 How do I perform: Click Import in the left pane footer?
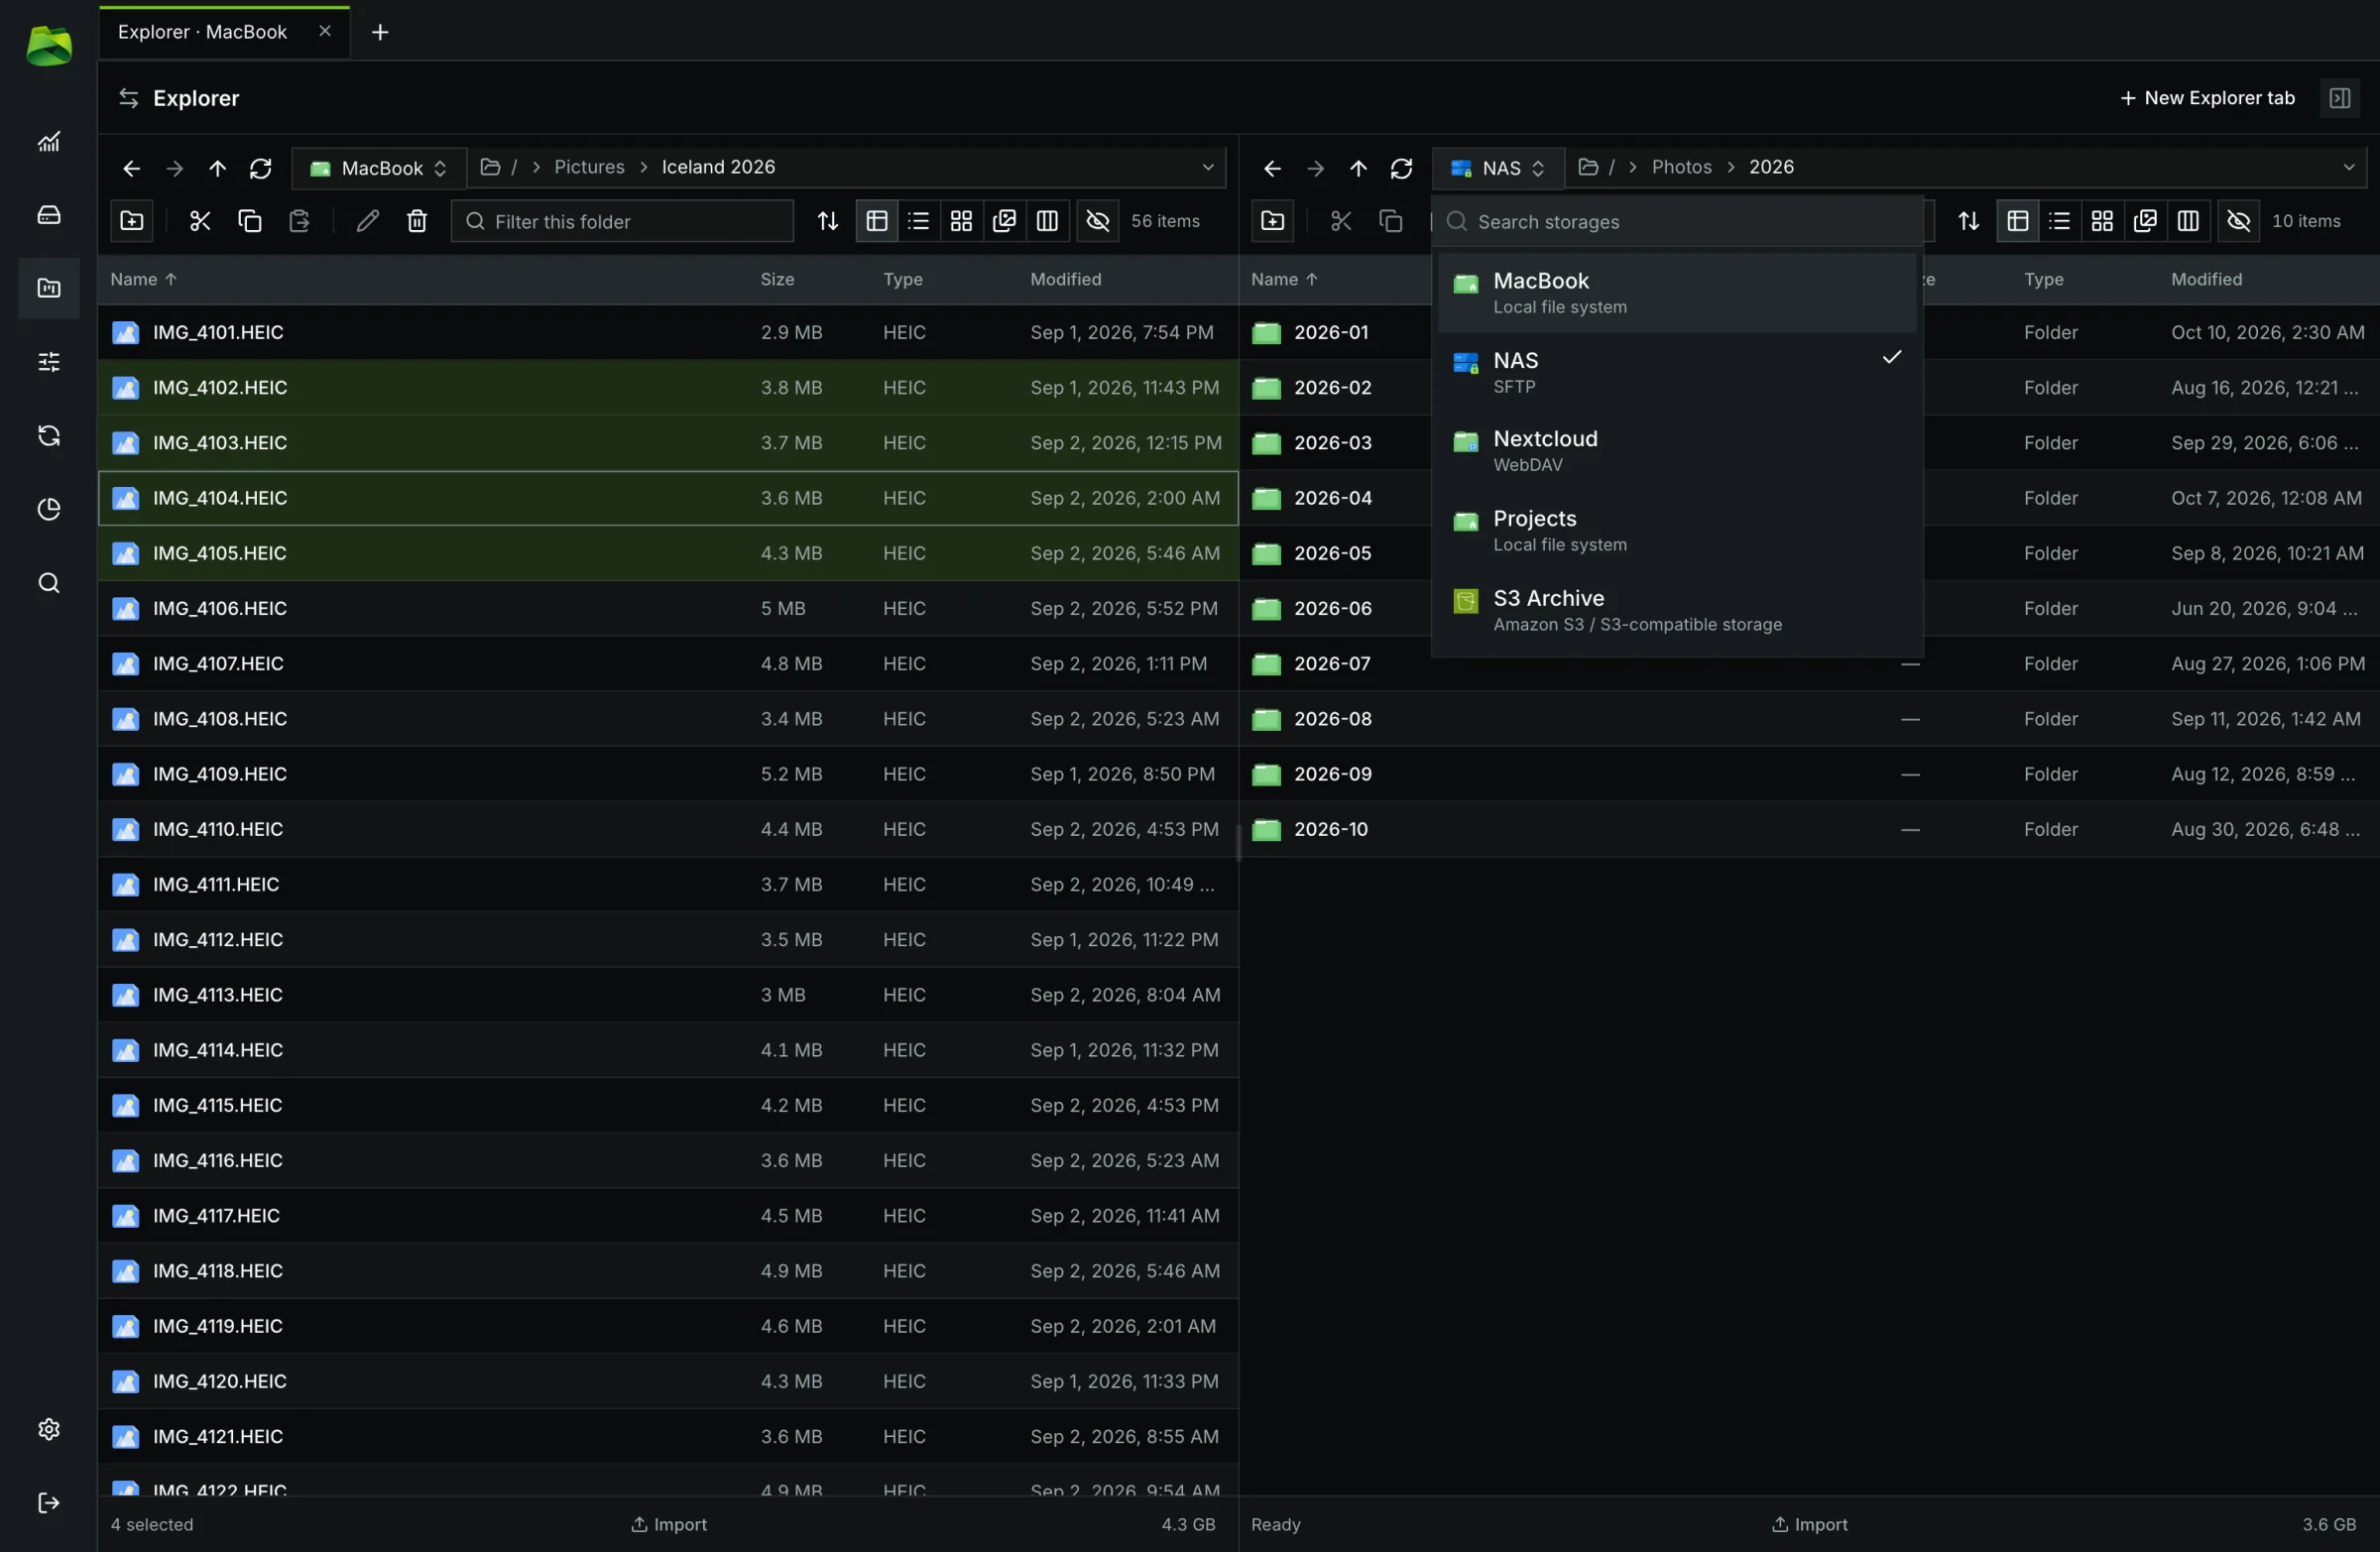coord(668,1524)
